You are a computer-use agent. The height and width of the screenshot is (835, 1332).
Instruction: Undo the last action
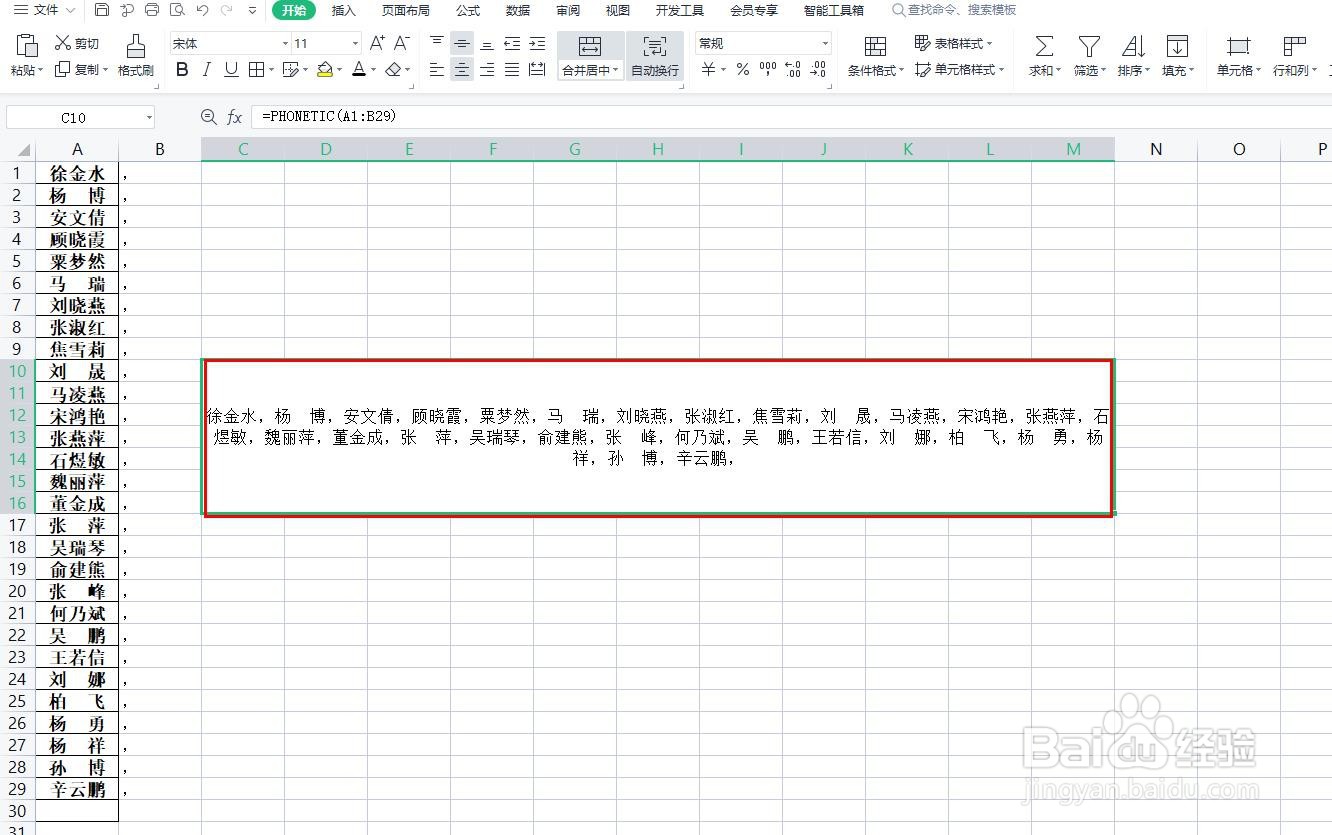[x=202, y=10]
